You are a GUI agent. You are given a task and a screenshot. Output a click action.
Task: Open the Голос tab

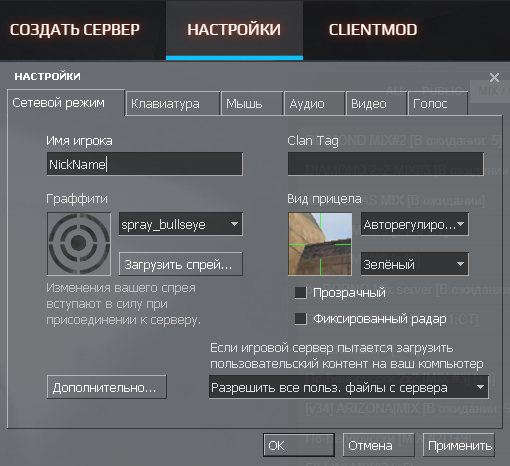438,104
